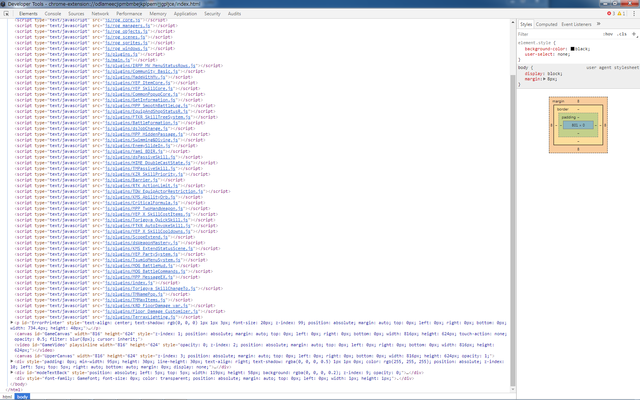The height and width of the screenshot is (400, 640).
Task: Open the js/rpg_scenes.js script link
Action: pyautogui.click(x=125, y=37)
